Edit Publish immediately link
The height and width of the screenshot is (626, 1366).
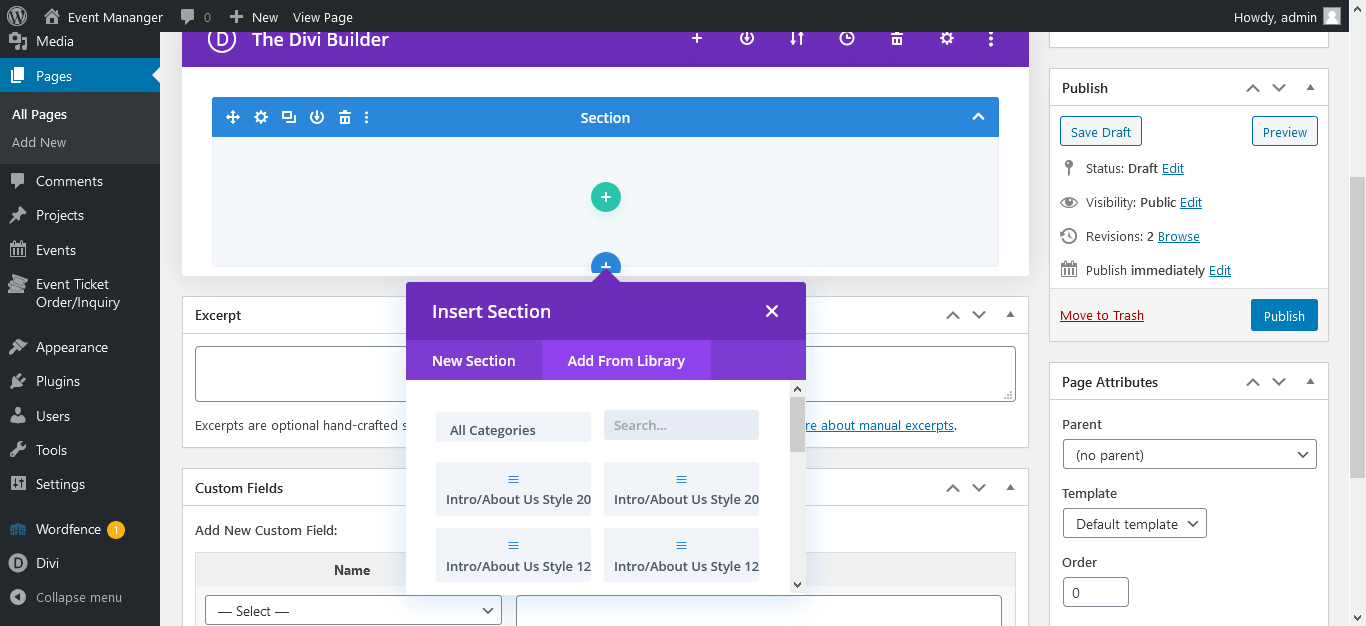(1220, 270)
